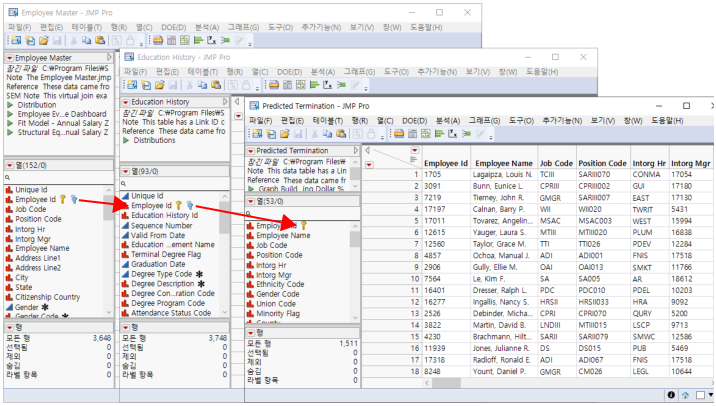The width and height of the screenshot is (716, 406).
Task: Click Copy icon in Predicted Termination toolbar
Action: click(327, 134)
